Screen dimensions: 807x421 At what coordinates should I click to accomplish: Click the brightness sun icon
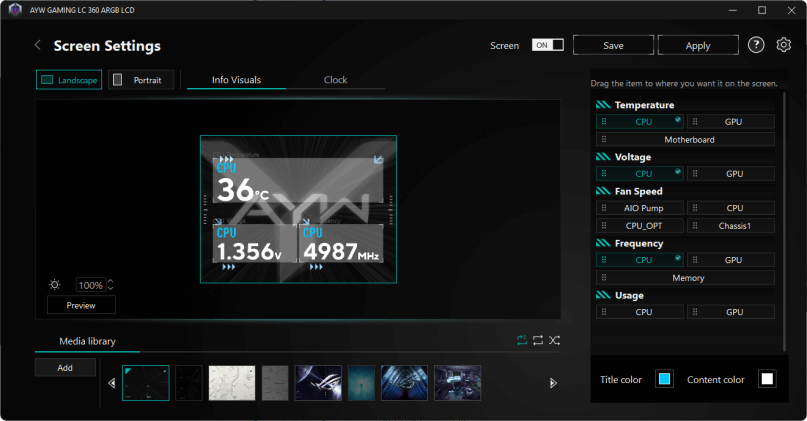pos(55,285)
